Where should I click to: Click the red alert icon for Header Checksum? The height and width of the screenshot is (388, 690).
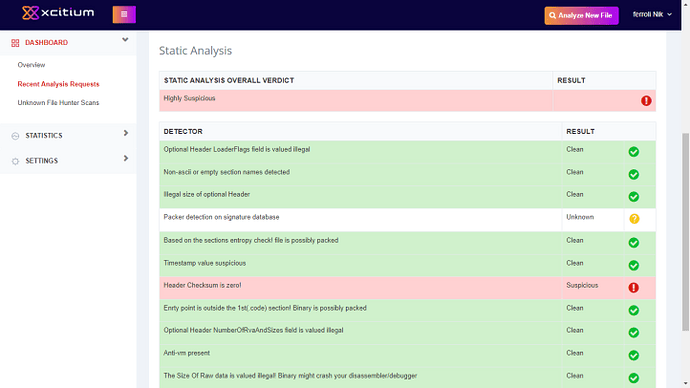coord(633,288)
